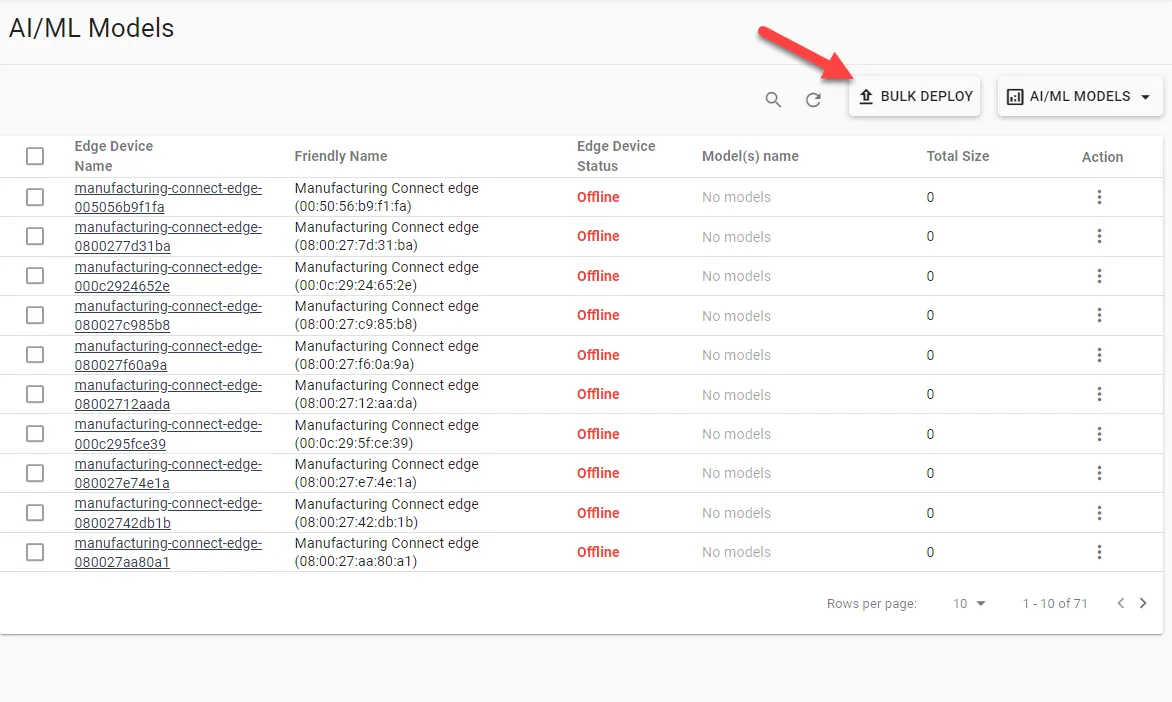Open action menu for edge-000c2924652e

1099,276
